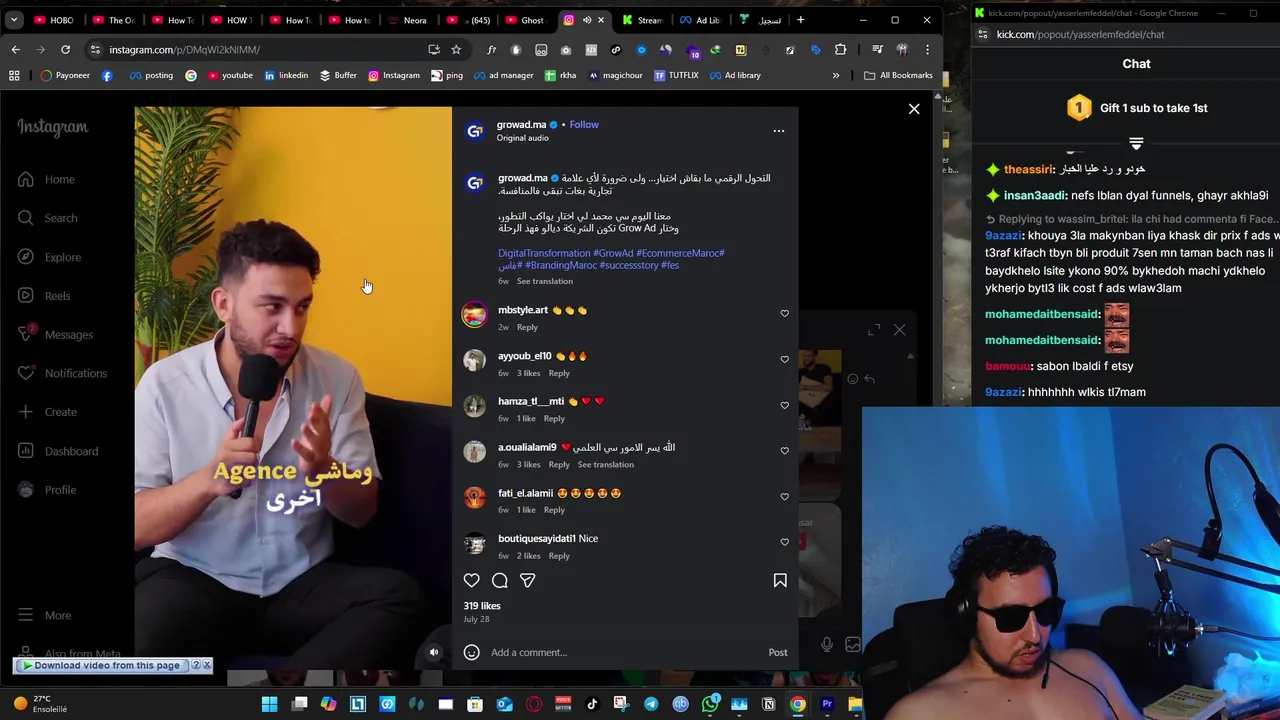Expand hidden bookmarks chevron
Image resolution: width=1280 pixels, height=720 pixels.
click(x=836, y=76)
